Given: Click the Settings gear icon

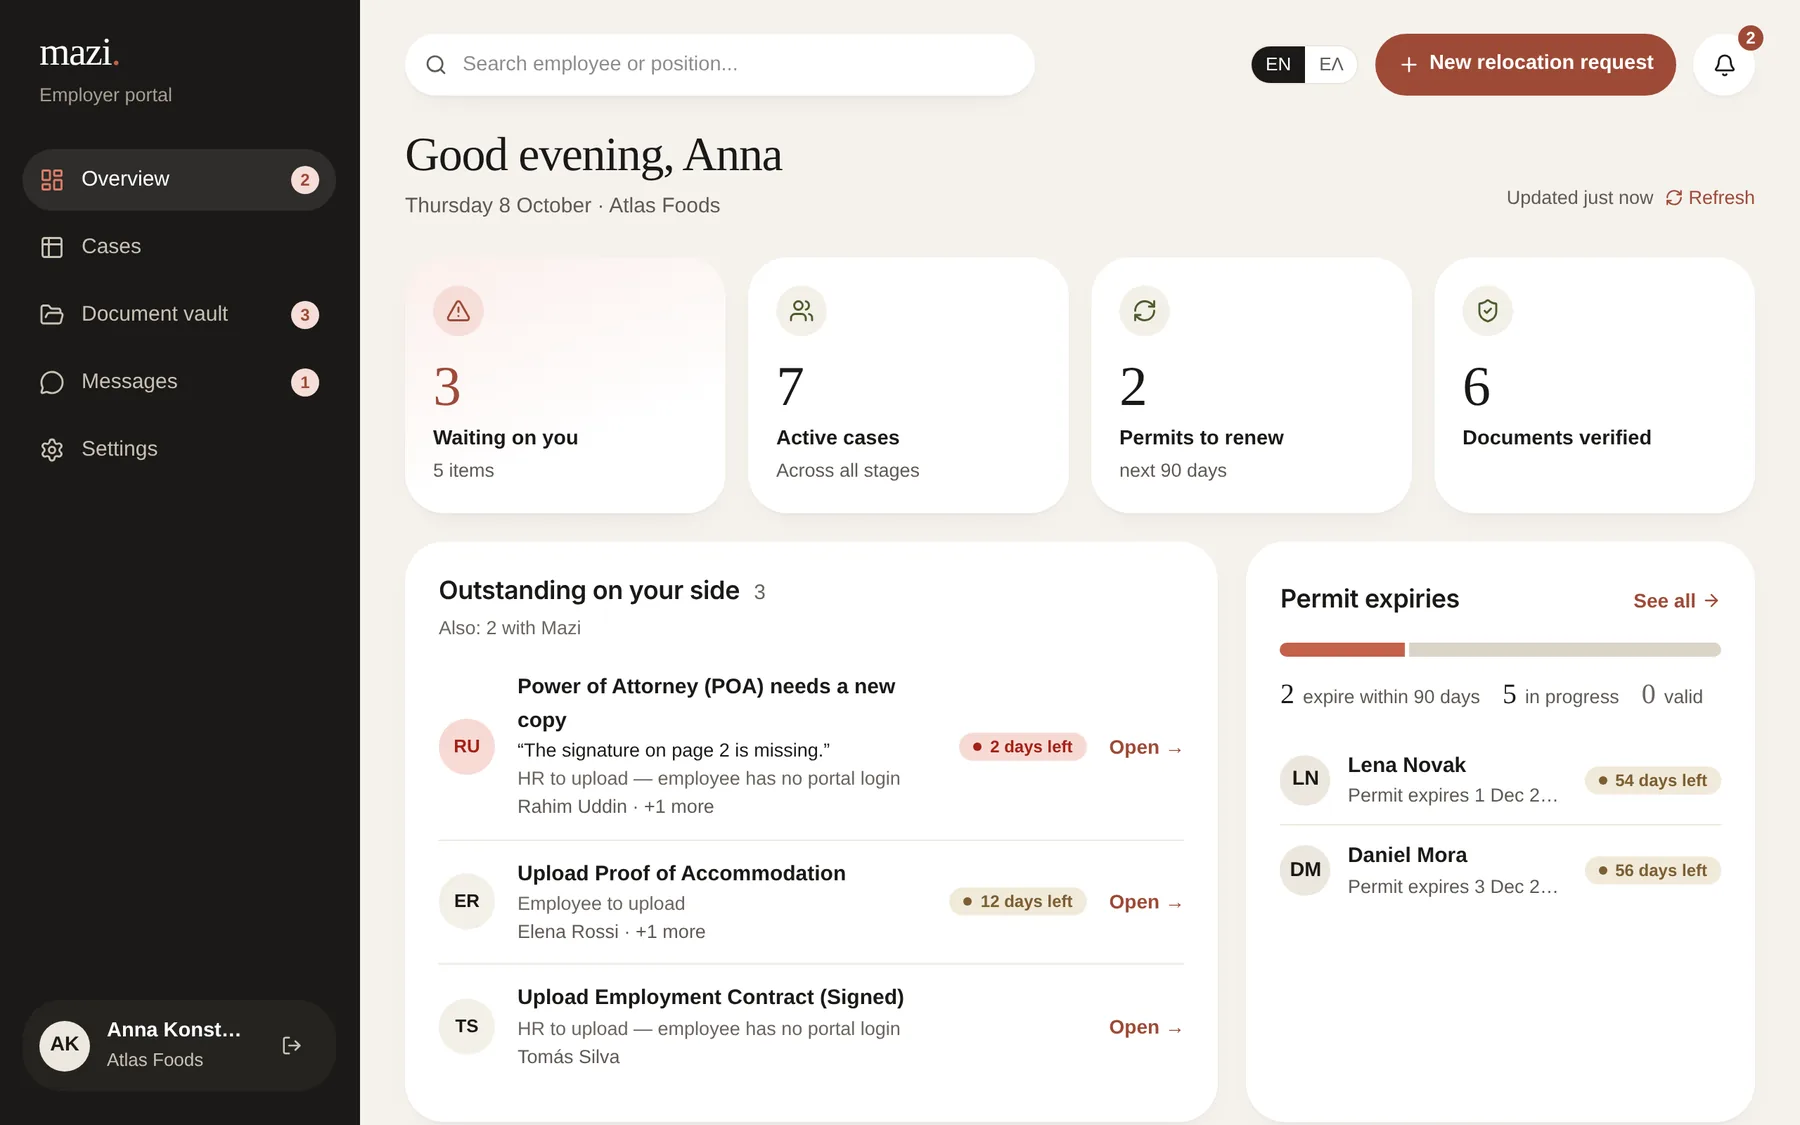Looking at the screenshot, I should coord(52,450).
